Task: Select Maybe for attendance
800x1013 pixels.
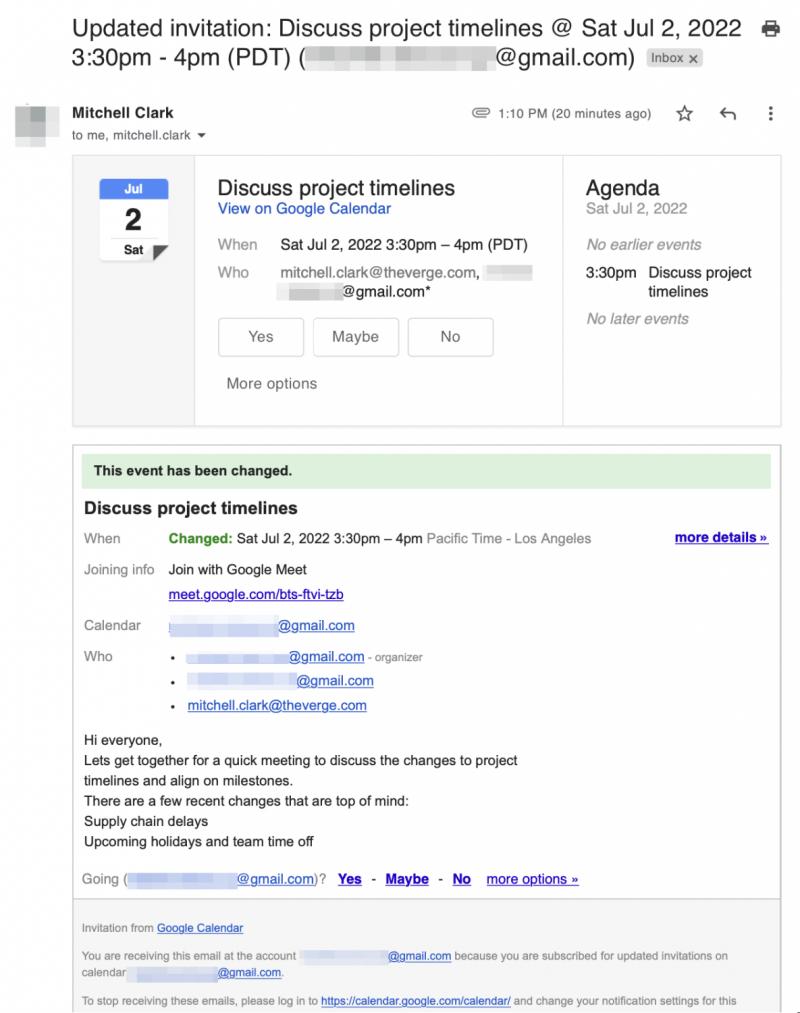Action: pos(355,337)
